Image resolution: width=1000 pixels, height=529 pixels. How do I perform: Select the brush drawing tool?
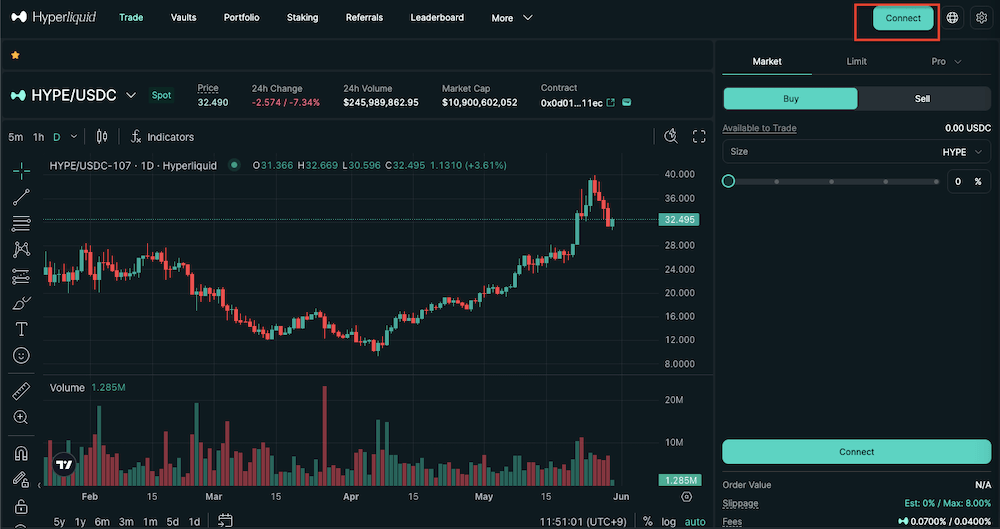coord(21,302)
